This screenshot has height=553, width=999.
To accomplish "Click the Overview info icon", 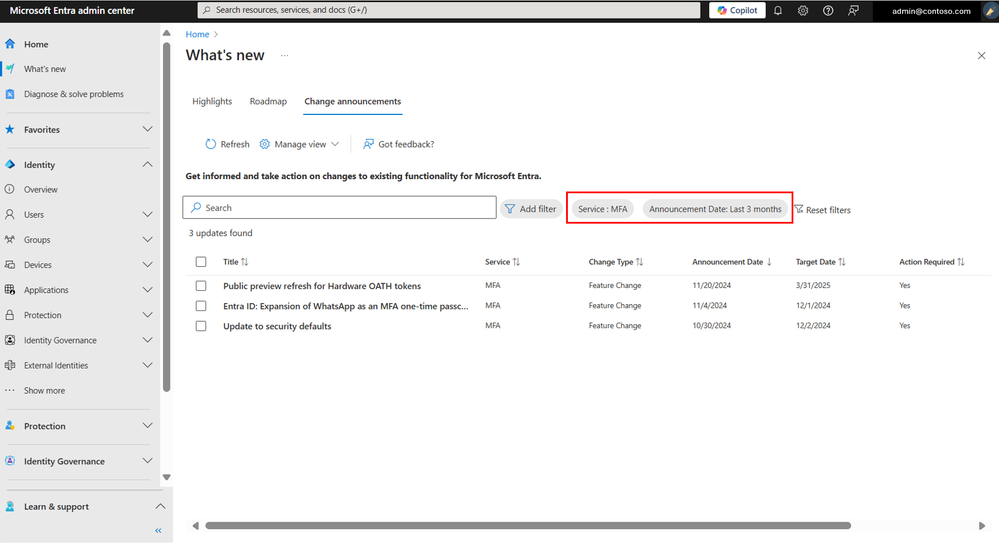I will (x=10, y=189).
